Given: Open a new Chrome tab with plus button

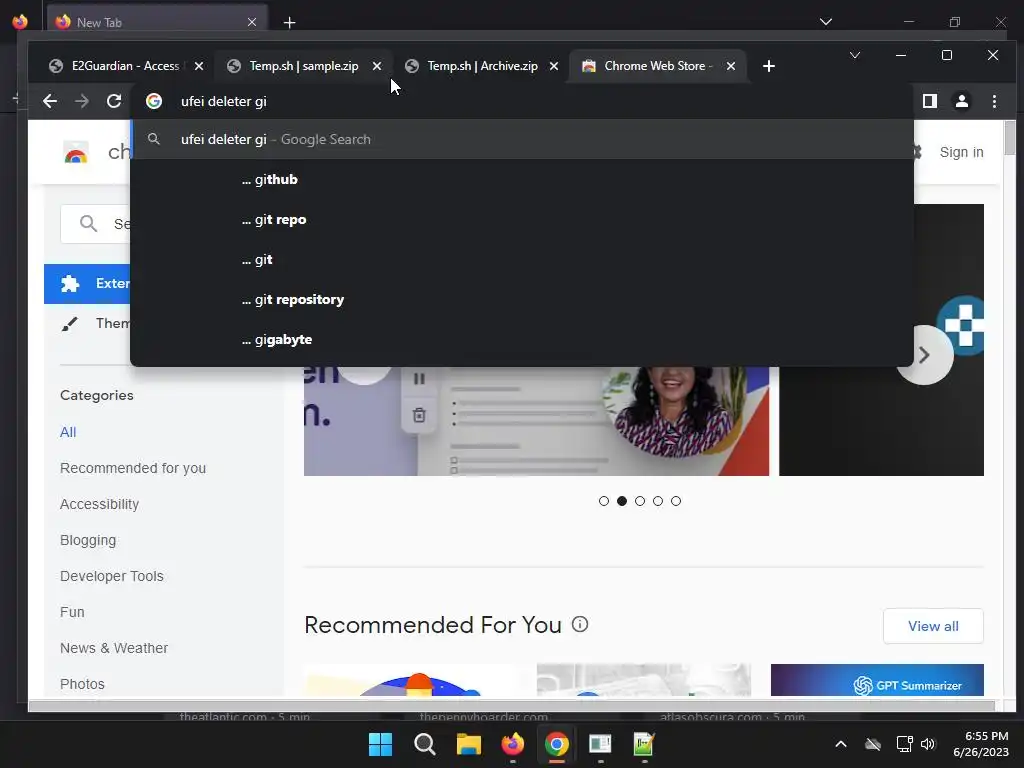Looking at the screenshot, I should (x=769, y=66).
